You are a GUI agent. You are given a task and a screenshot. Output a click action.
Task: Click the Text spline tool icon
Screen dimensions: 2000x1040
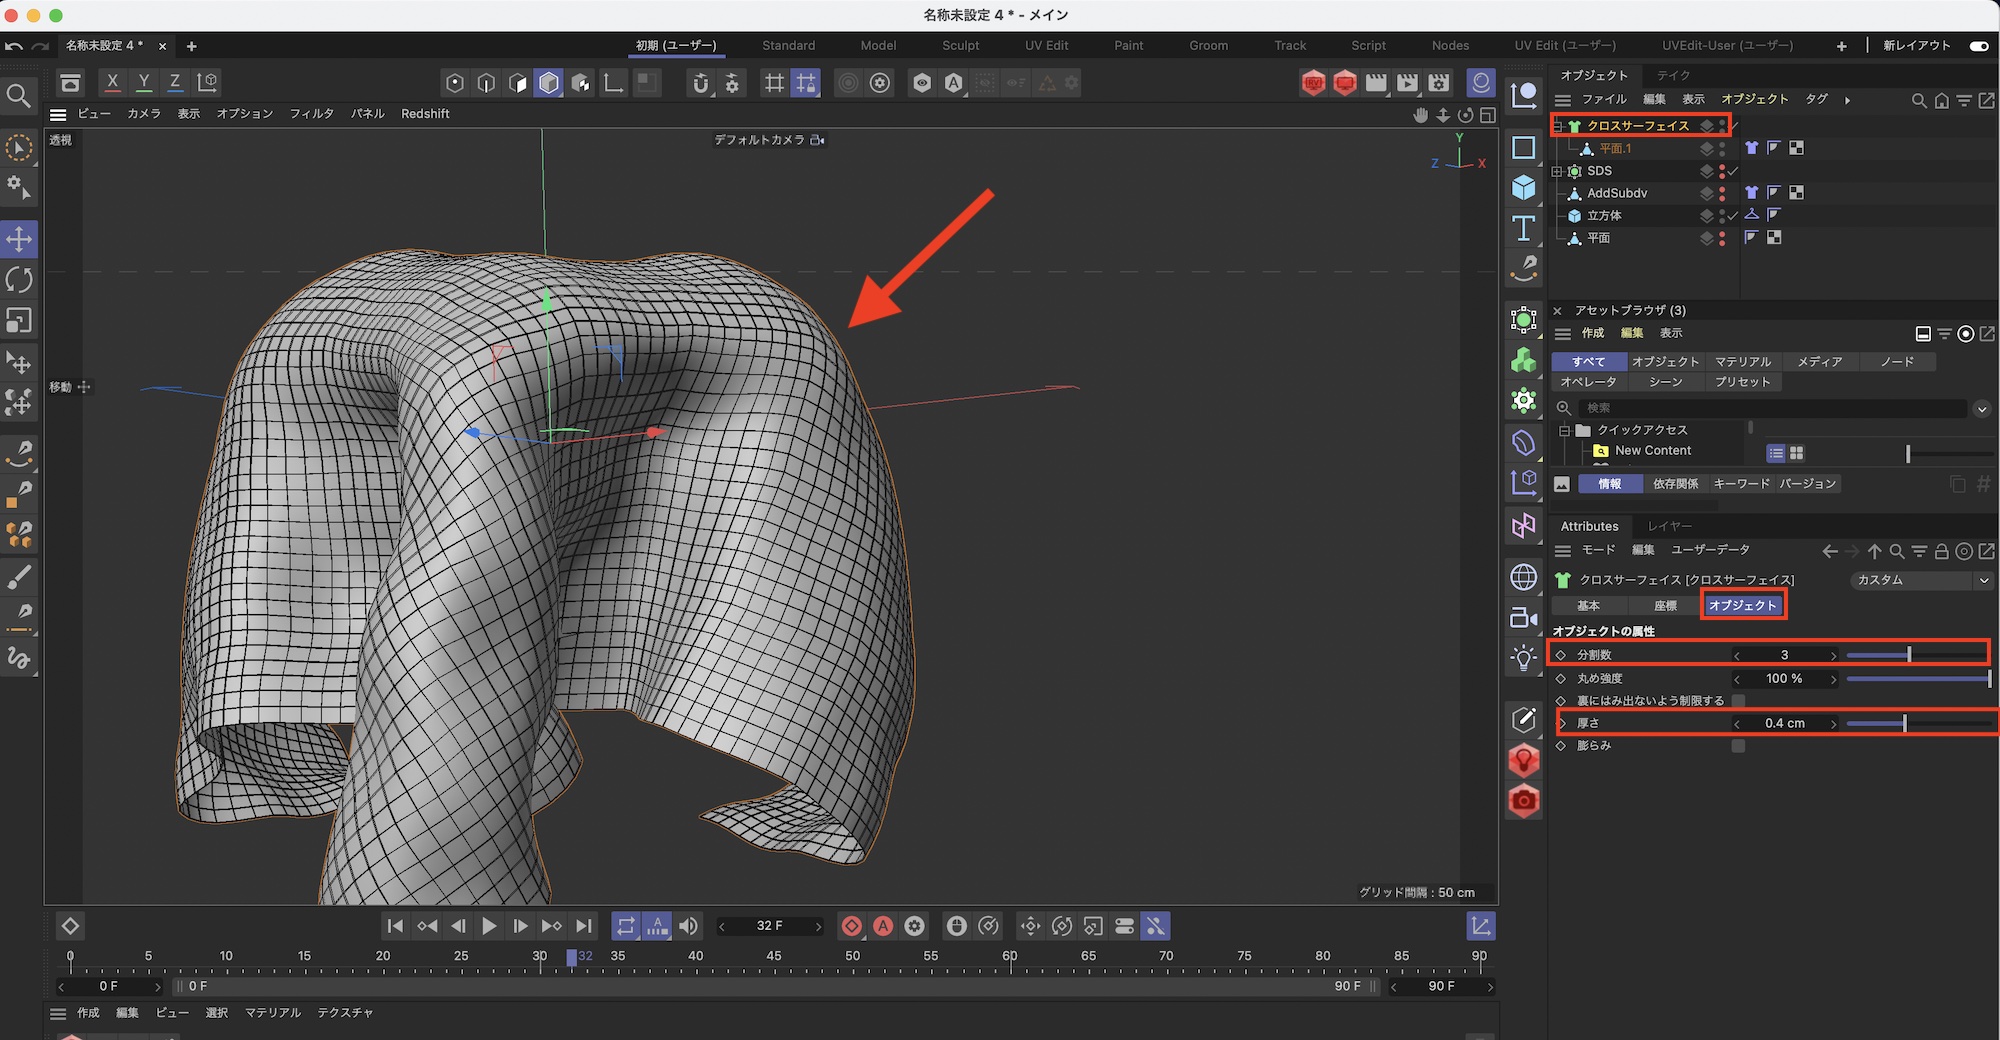1523,229
